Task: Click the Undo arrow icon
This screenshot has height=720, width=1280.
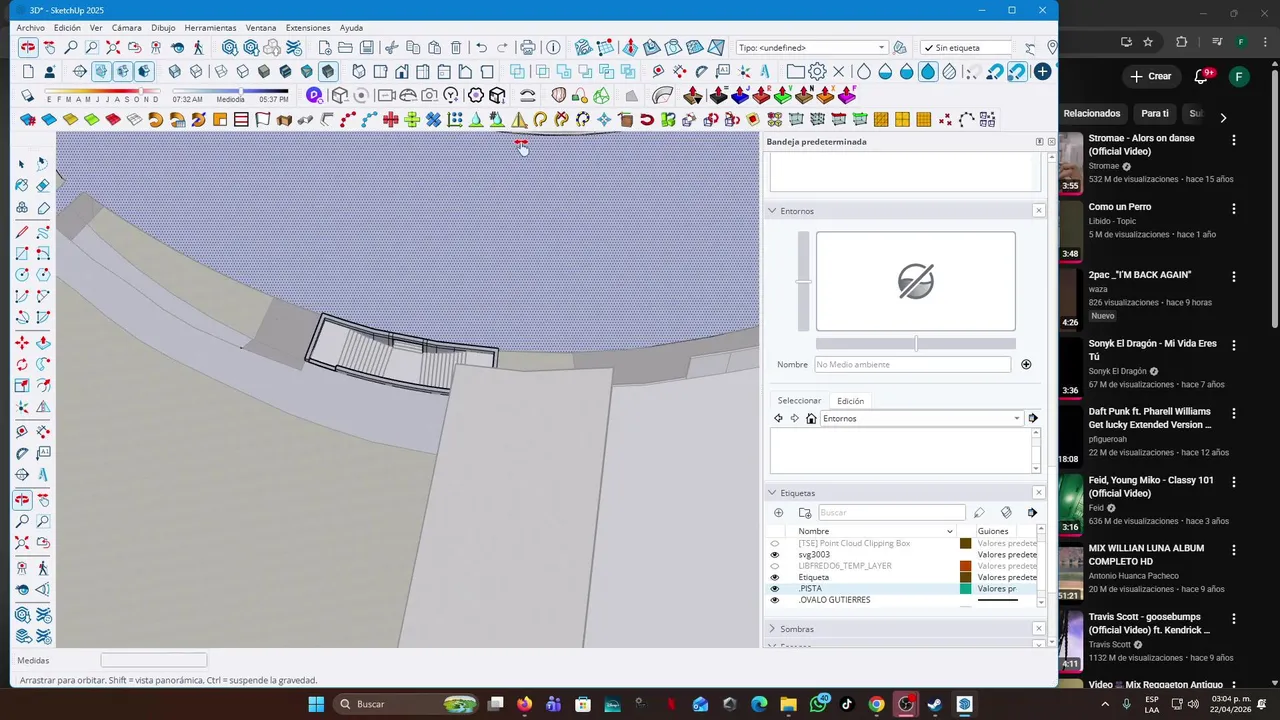Action: point(481,47)
